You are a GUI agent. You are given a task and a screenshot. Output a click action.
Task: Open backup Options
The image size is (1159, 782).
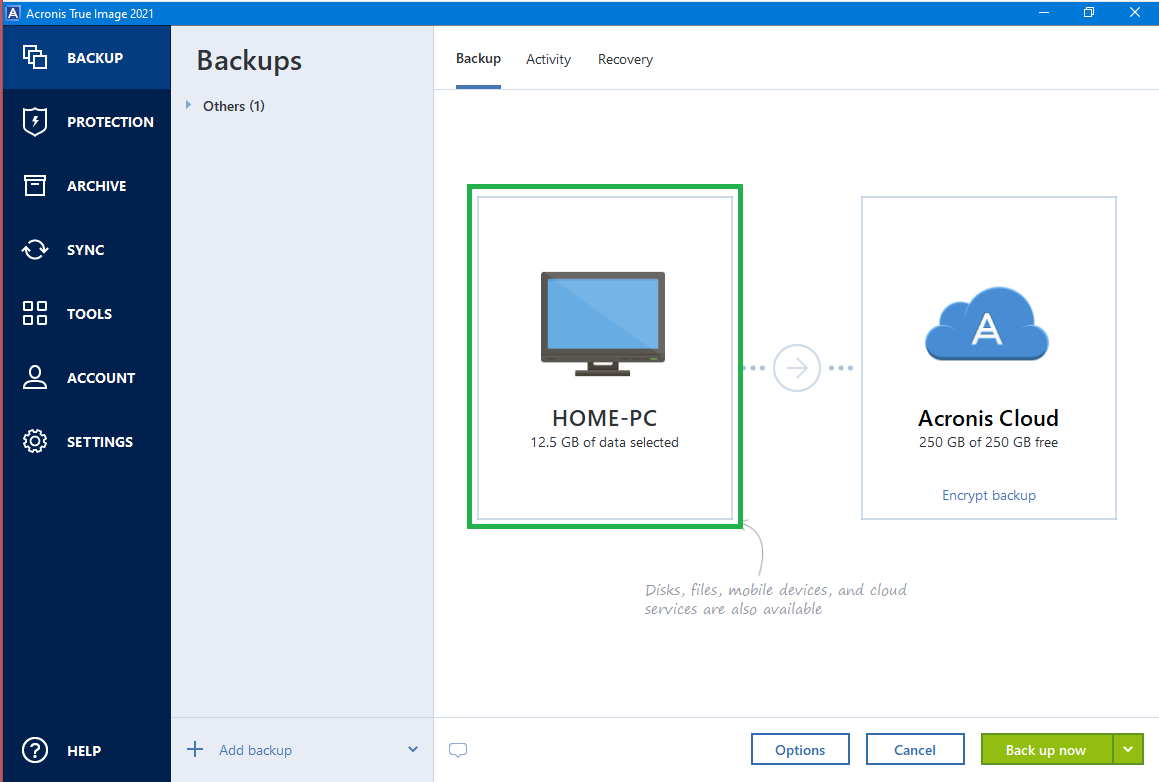(800, 748)
